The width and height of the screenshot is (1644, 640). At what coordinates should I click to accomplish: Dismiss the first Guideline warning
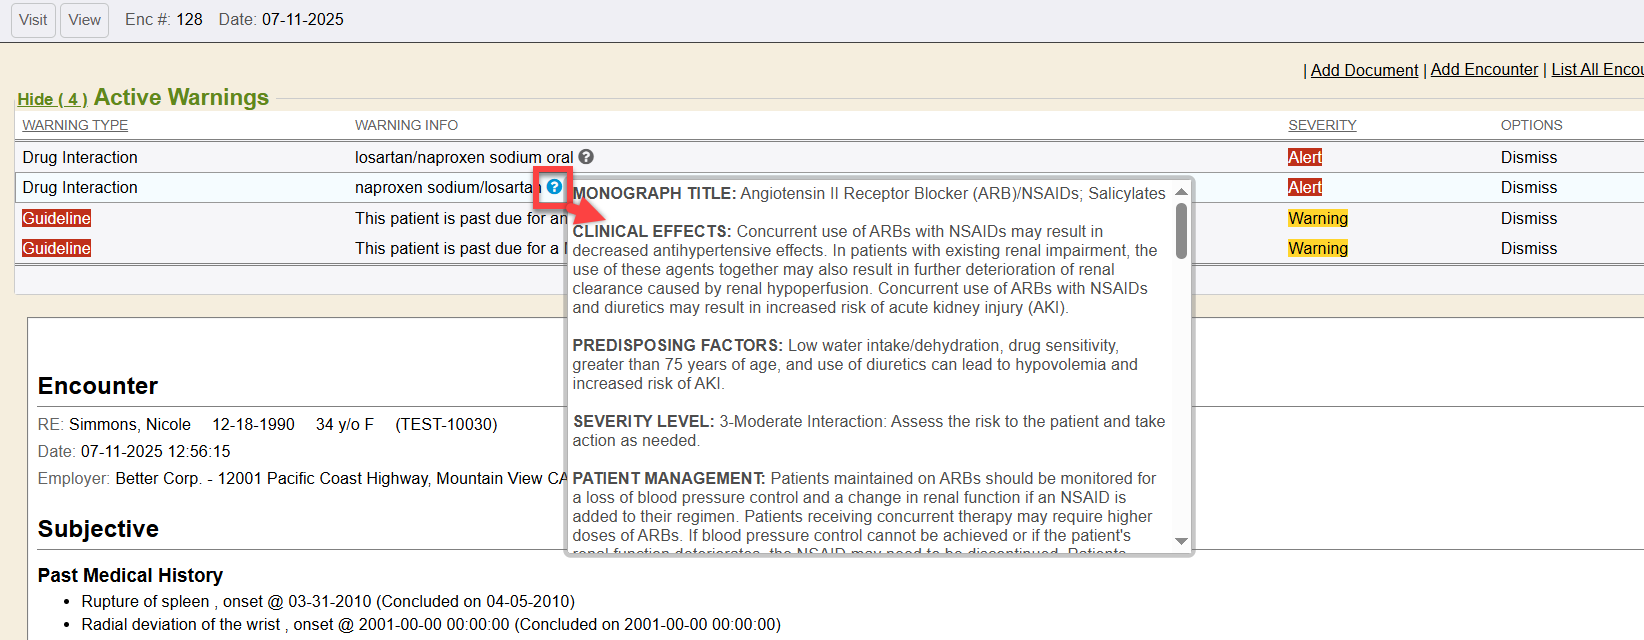(1528, 218)
